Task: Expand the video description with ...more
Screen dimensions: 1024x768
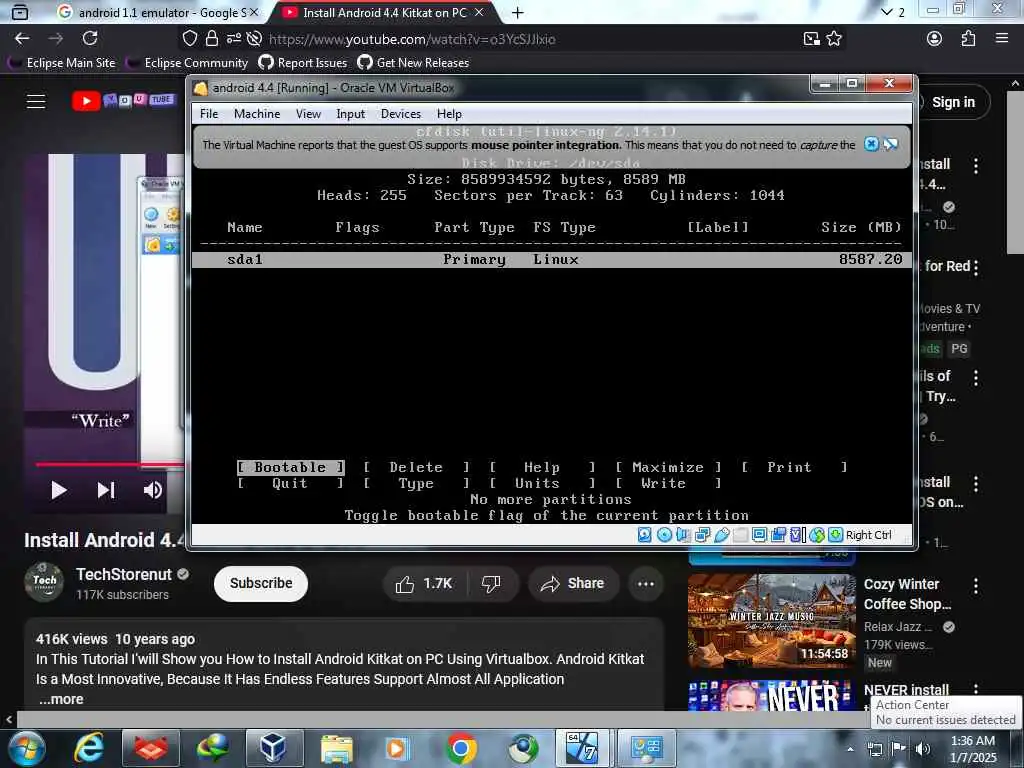Action: click(60, 699)
